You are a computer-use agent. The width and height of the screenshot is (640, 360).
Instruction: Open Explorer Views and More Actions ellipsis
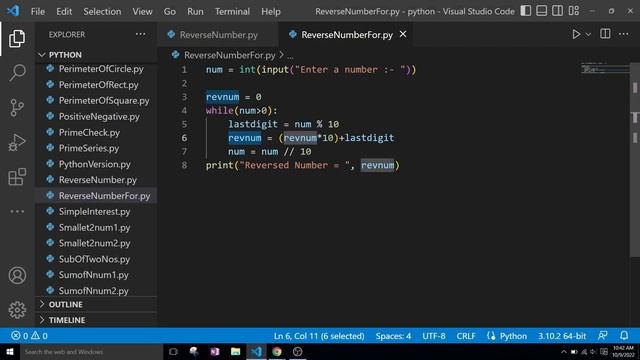[140, 34]
